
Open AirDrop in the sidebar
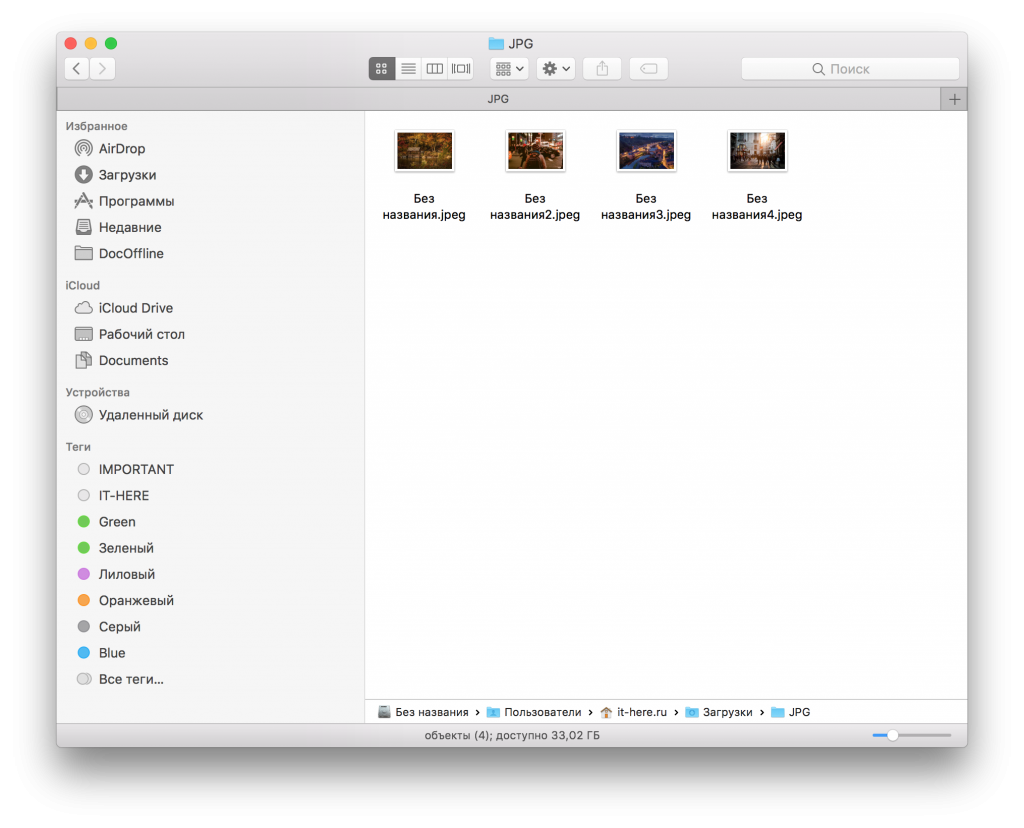point(121,149)
